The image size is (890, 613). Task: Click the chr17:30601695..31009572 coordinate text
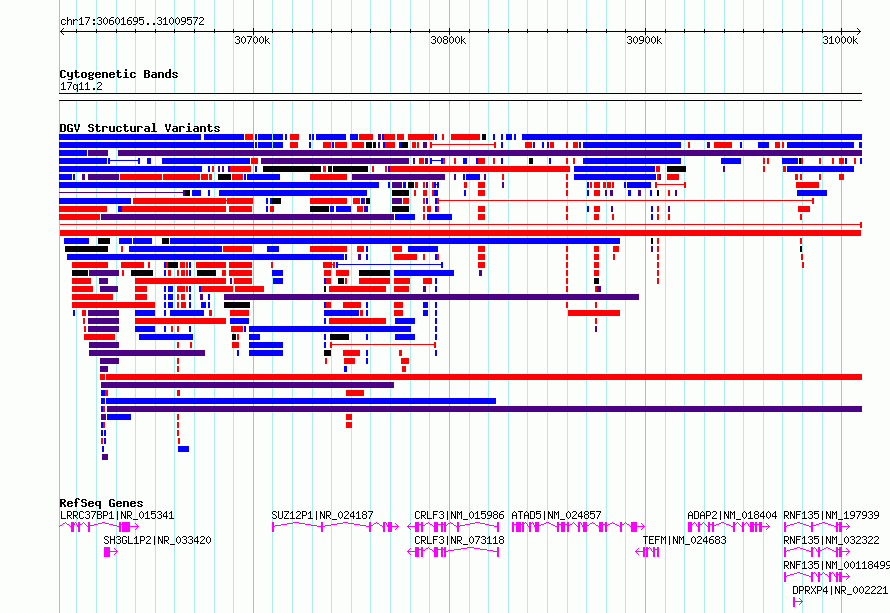click(132, 22)
